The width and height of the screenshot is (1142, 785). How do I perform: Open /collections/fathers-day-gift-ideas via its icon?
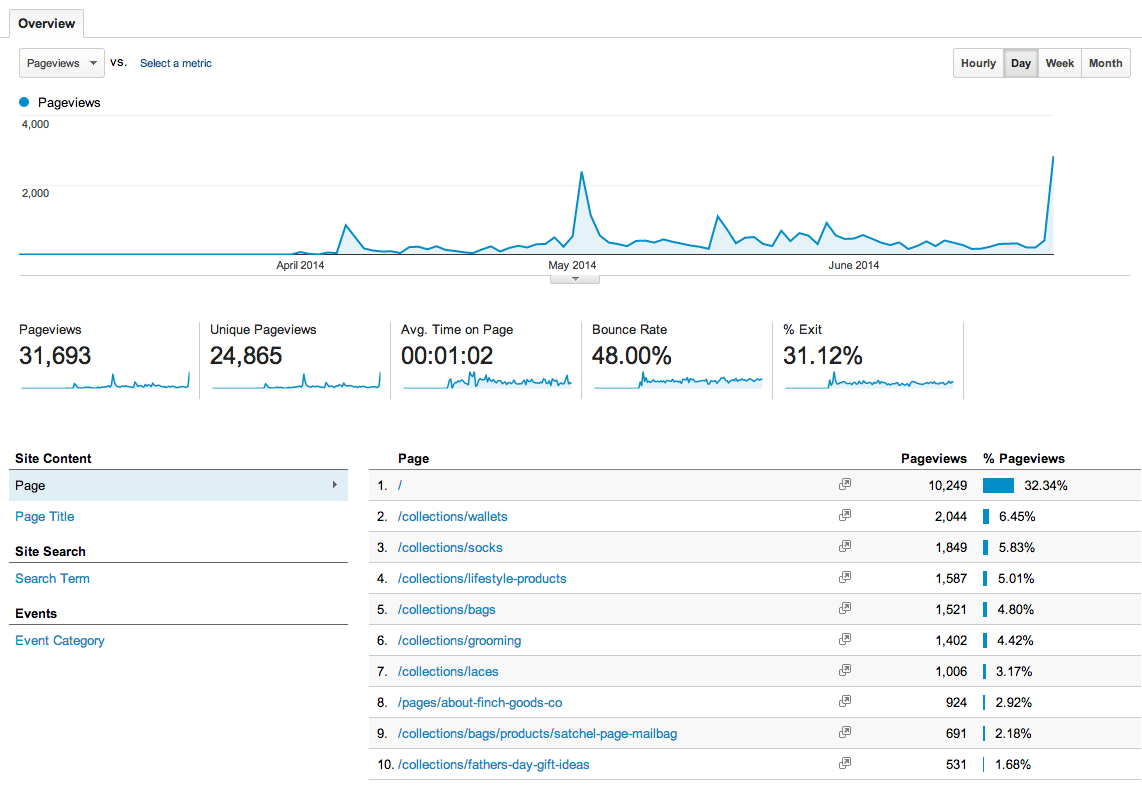pyautogui.click(x=845, y=763)
